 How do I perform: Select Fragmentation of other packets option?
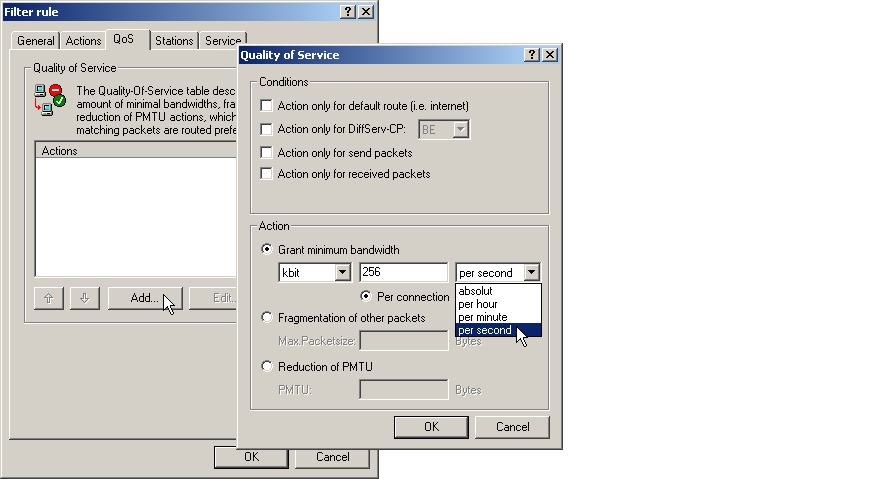pos(267,318)
